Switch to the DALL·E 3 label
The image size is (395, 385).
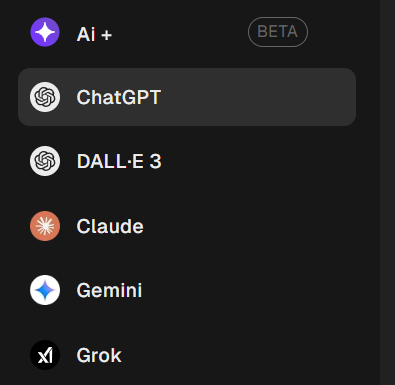(119, 161)
